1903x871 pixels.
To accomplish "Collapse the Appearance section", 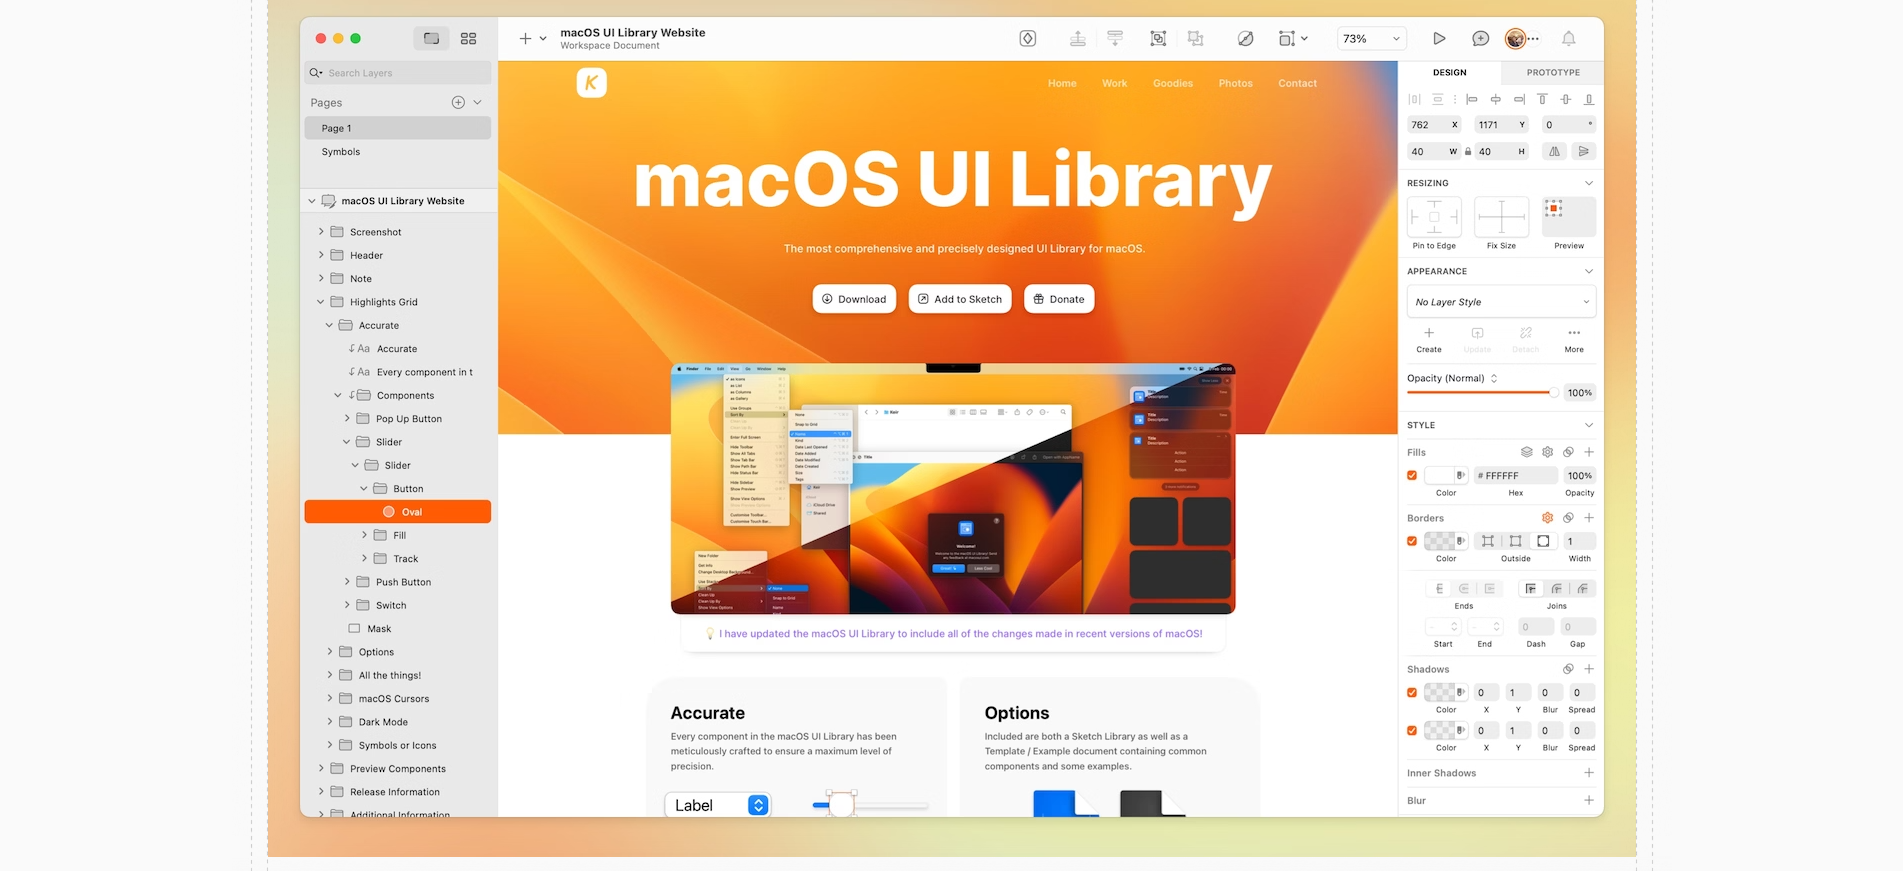I will coord(1589,271).
